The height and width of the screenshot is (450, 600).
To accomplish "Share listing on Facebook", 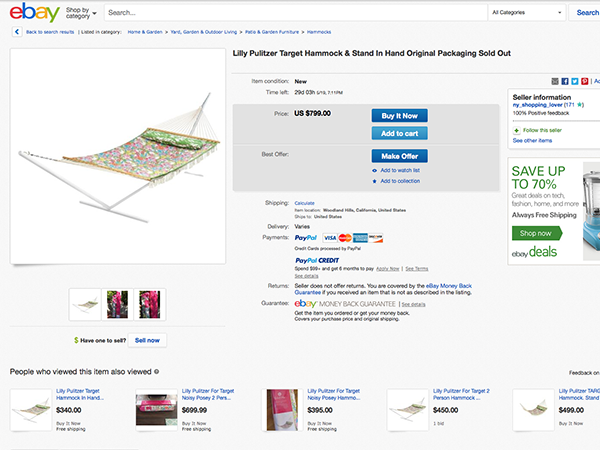I will point(564,80).
